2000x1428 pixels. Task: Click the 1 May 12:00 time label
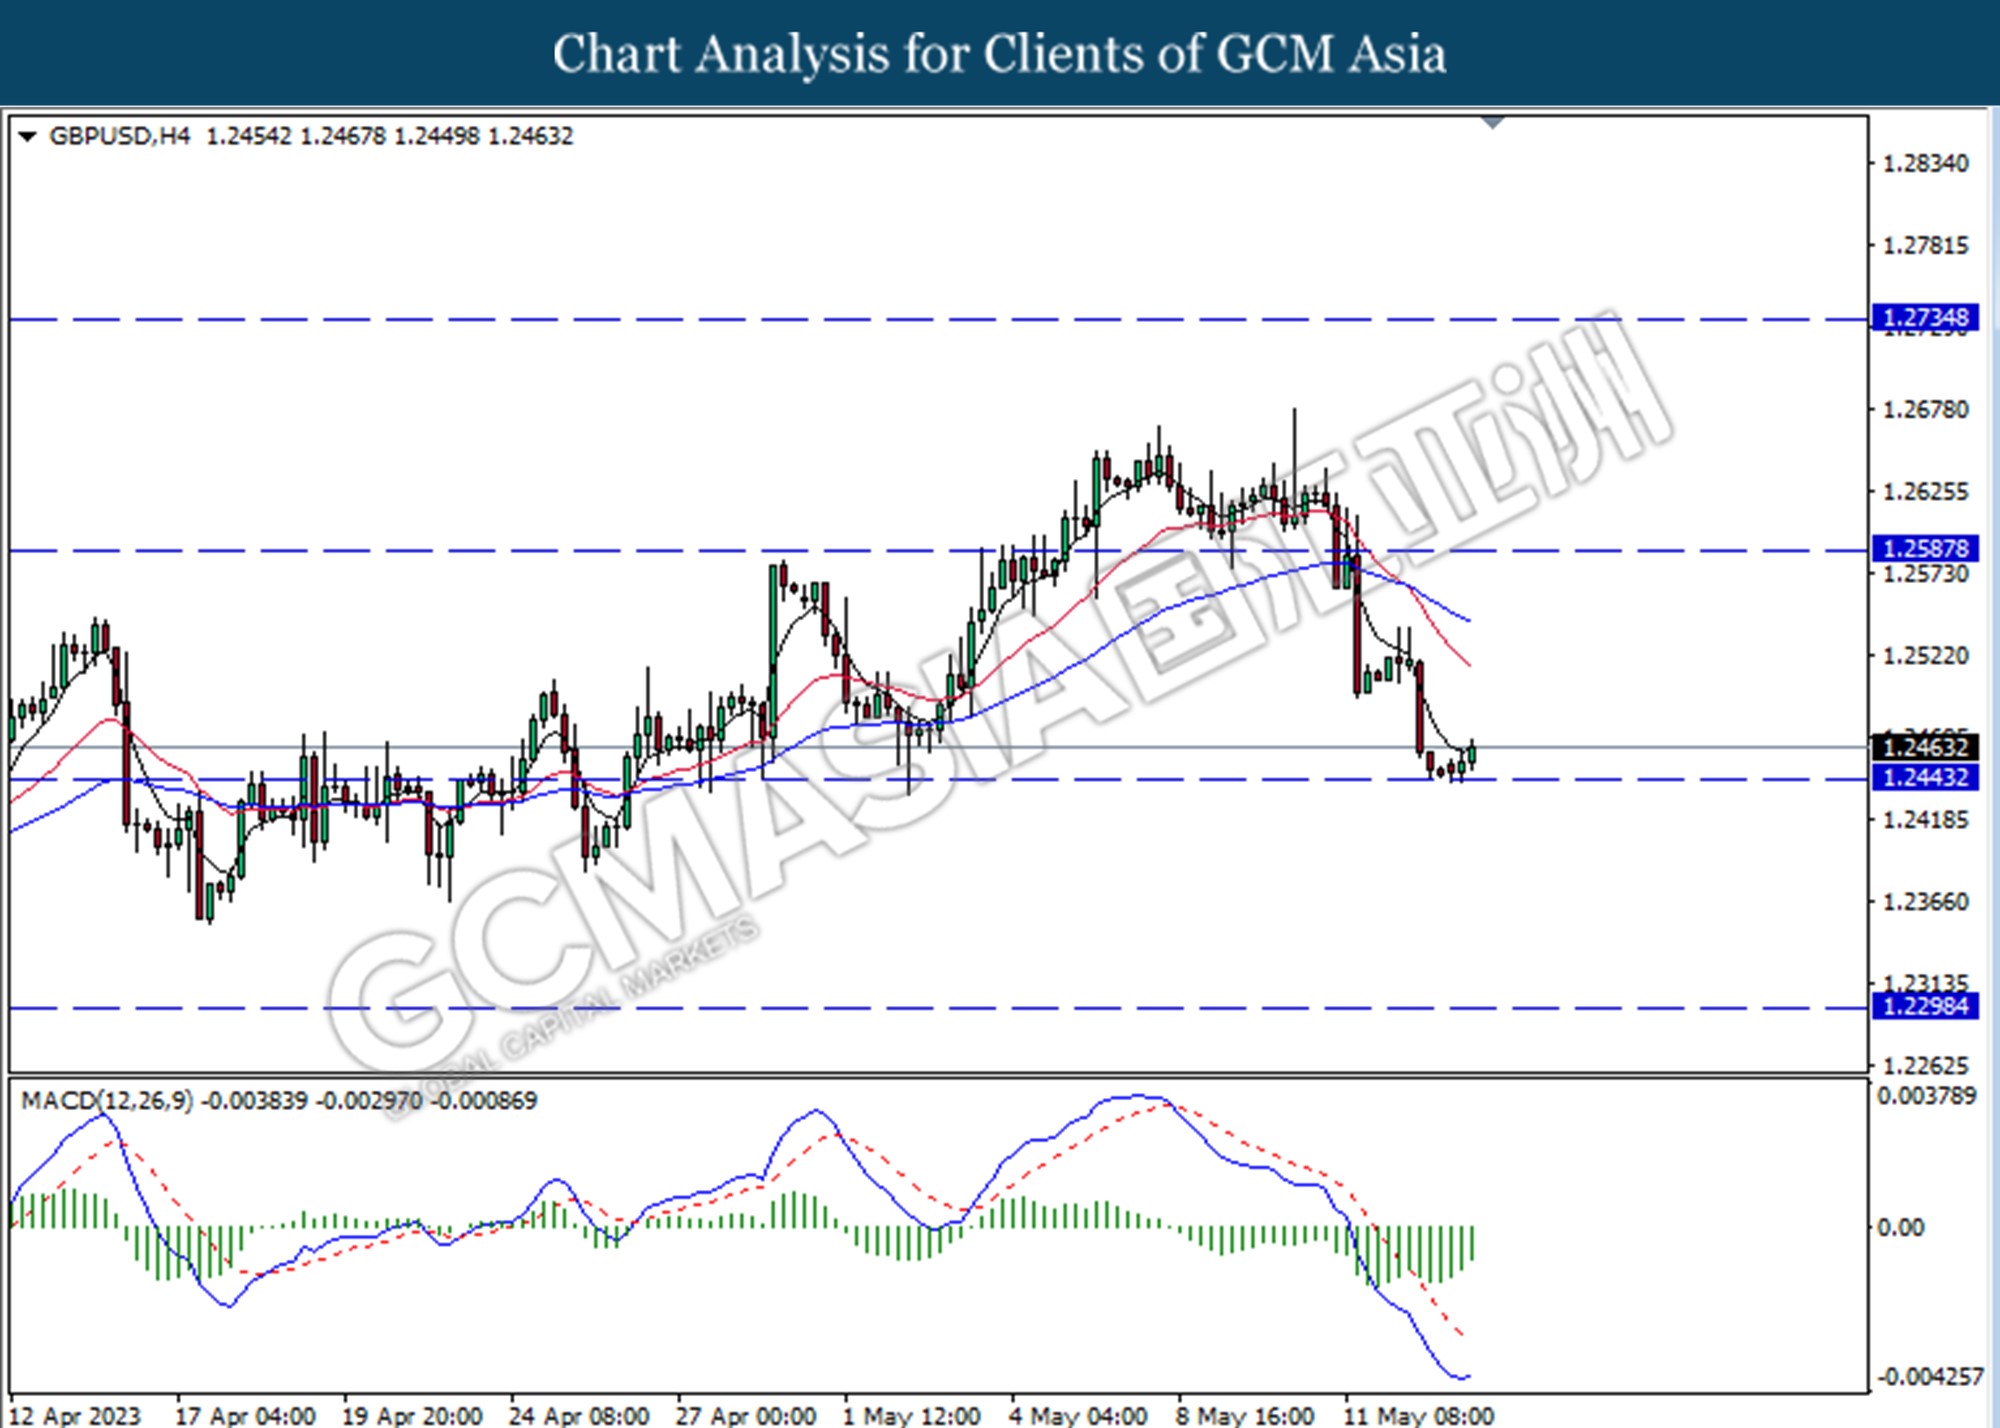pyautogui.click(x=912, y=1416)
